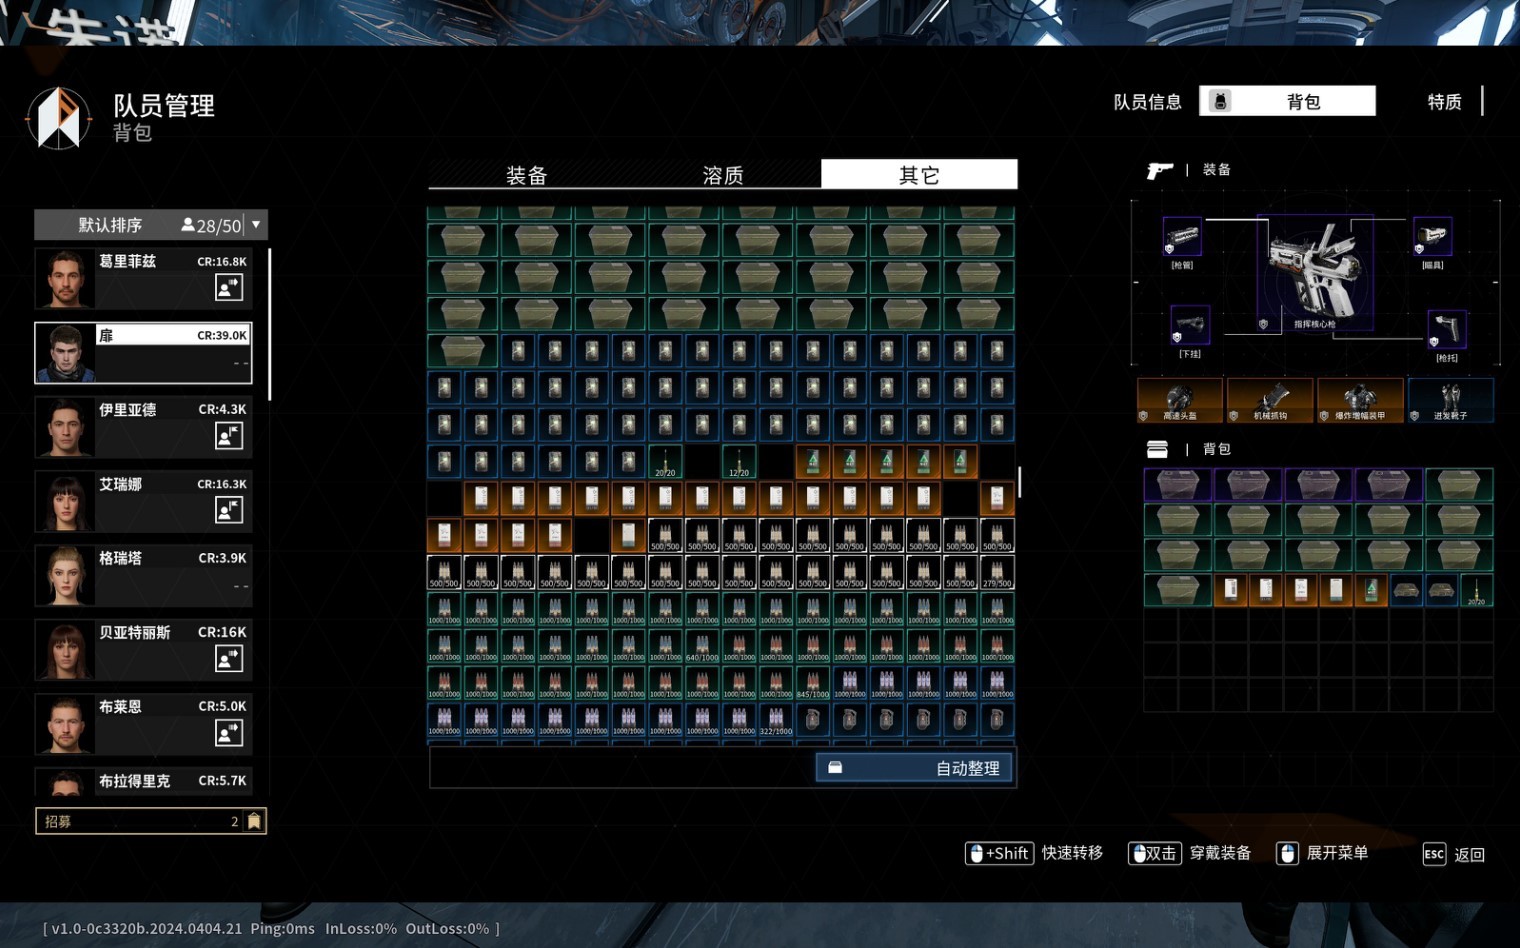Click the ESC 返回 back button
This screenshot has height=948, width=1520.
(x=1454, y=854)
